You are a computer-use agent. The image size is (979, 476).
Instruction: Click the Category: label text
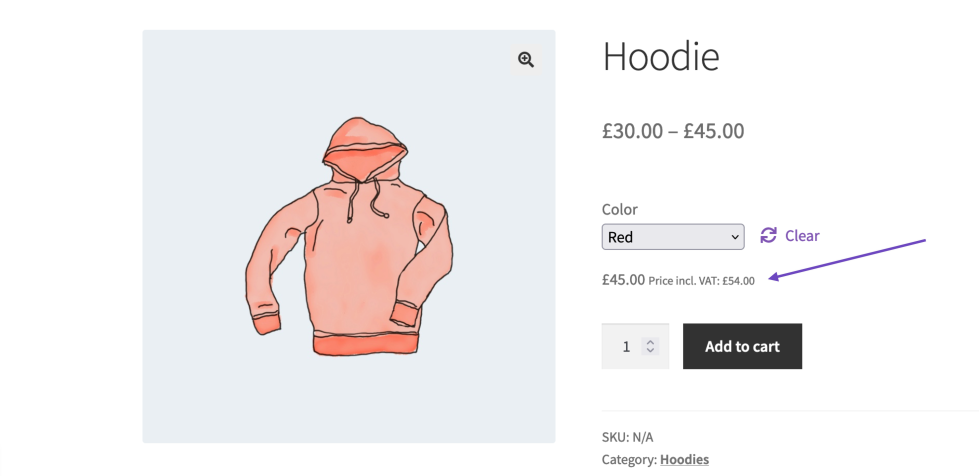coord(629,460)
